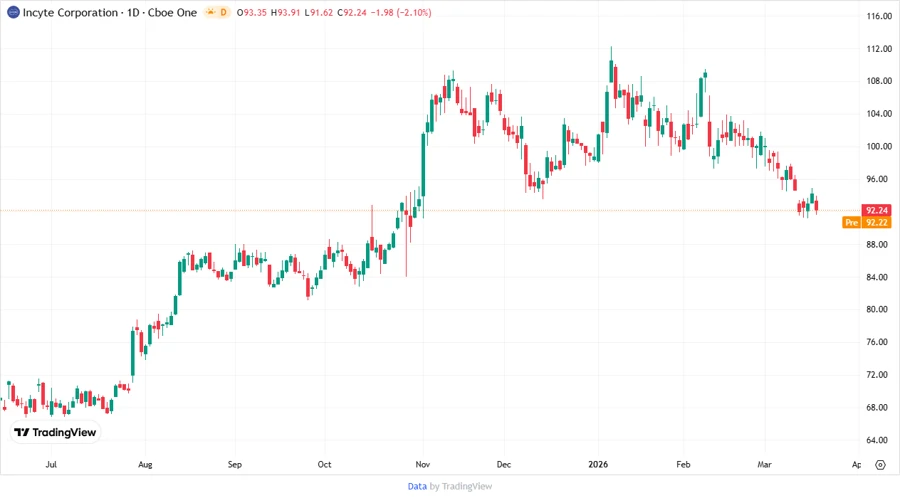Click the Feb label on time axis

(683, 464)
